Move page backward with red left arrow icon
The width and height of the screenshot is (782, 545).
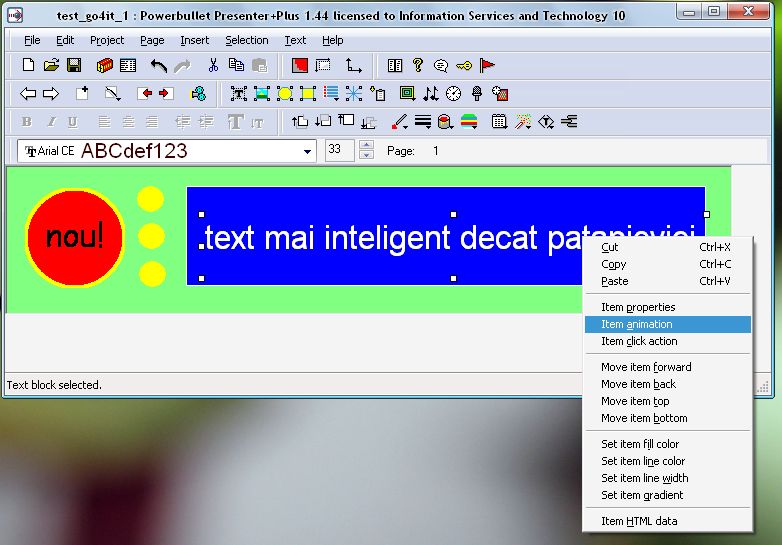point(145,93)
